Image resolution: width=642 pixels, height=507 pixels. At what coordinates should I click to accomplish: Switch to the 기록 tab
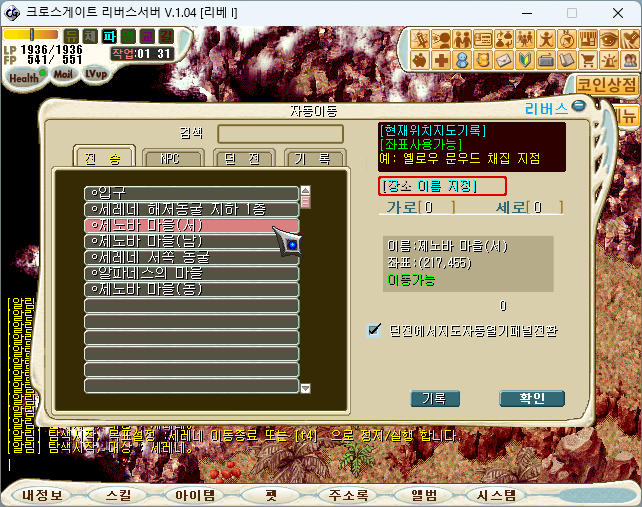pos(315,158)
